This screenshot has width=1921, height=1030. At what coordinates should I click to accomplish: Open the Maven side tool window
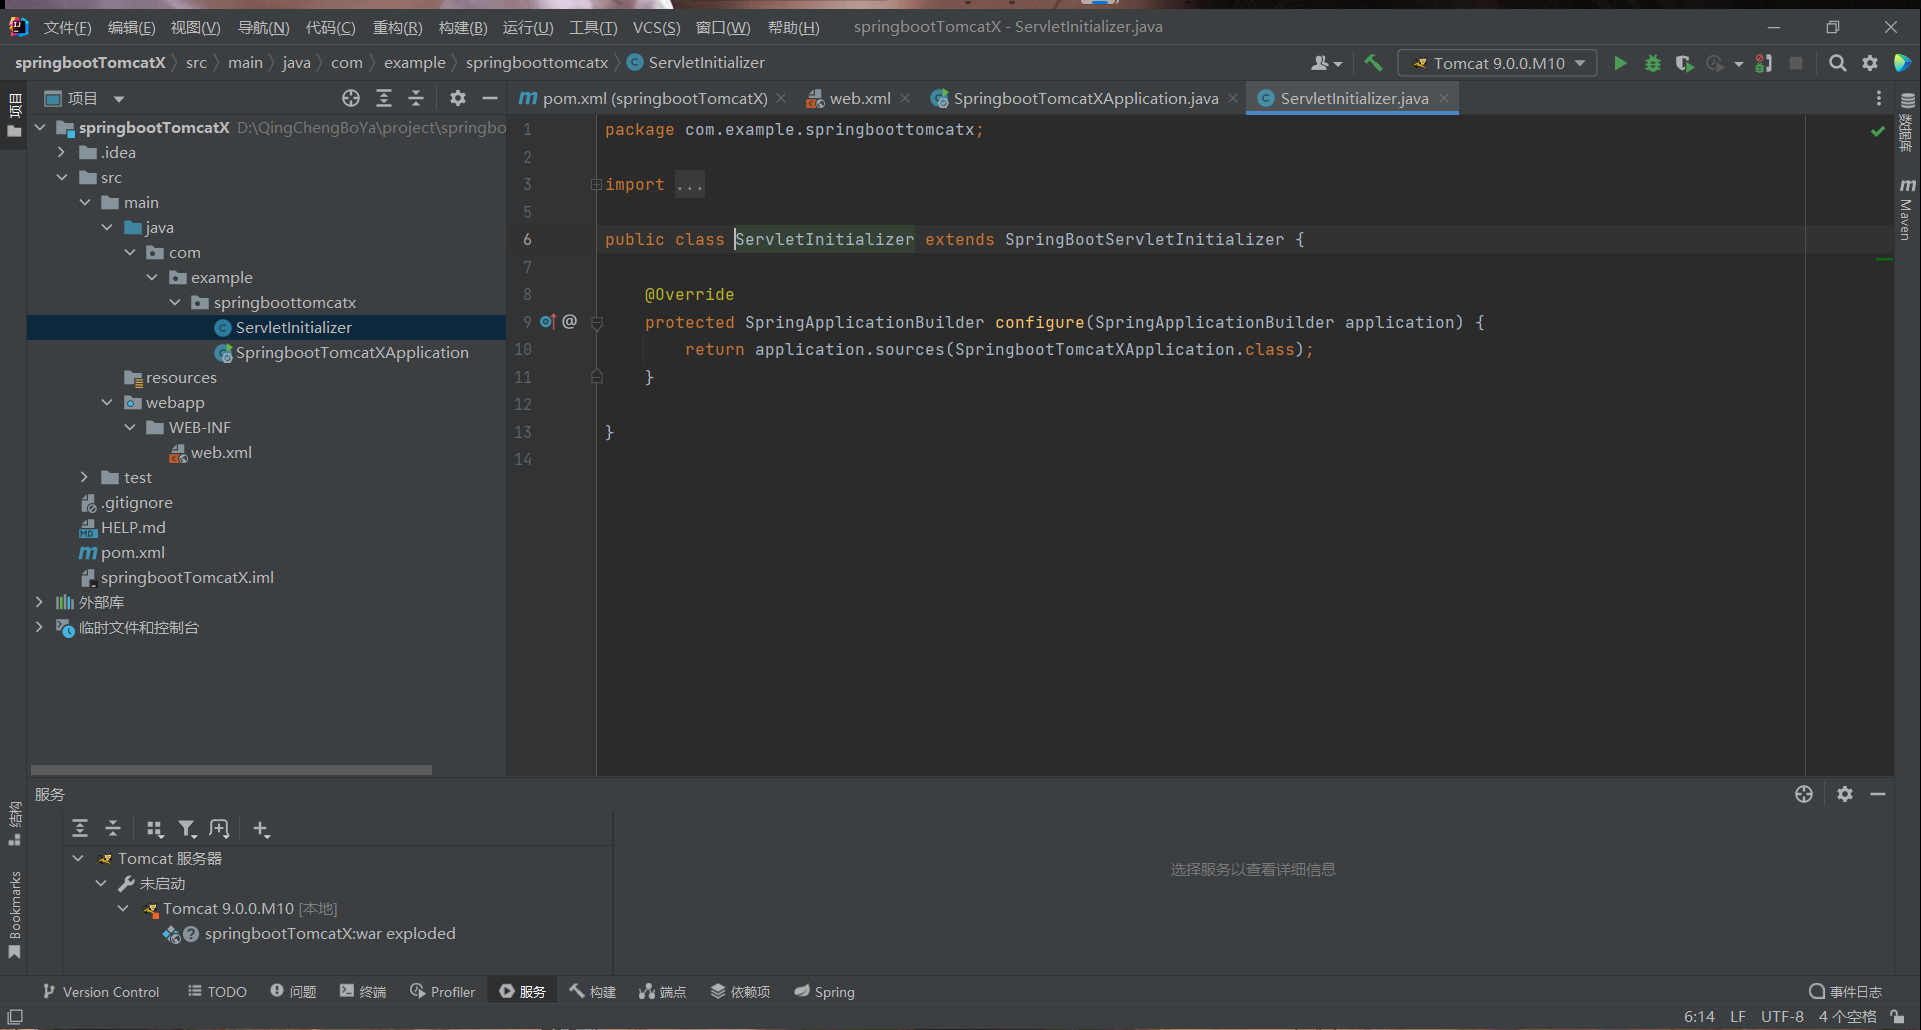pyautogui.click(x=1907, y=211)
